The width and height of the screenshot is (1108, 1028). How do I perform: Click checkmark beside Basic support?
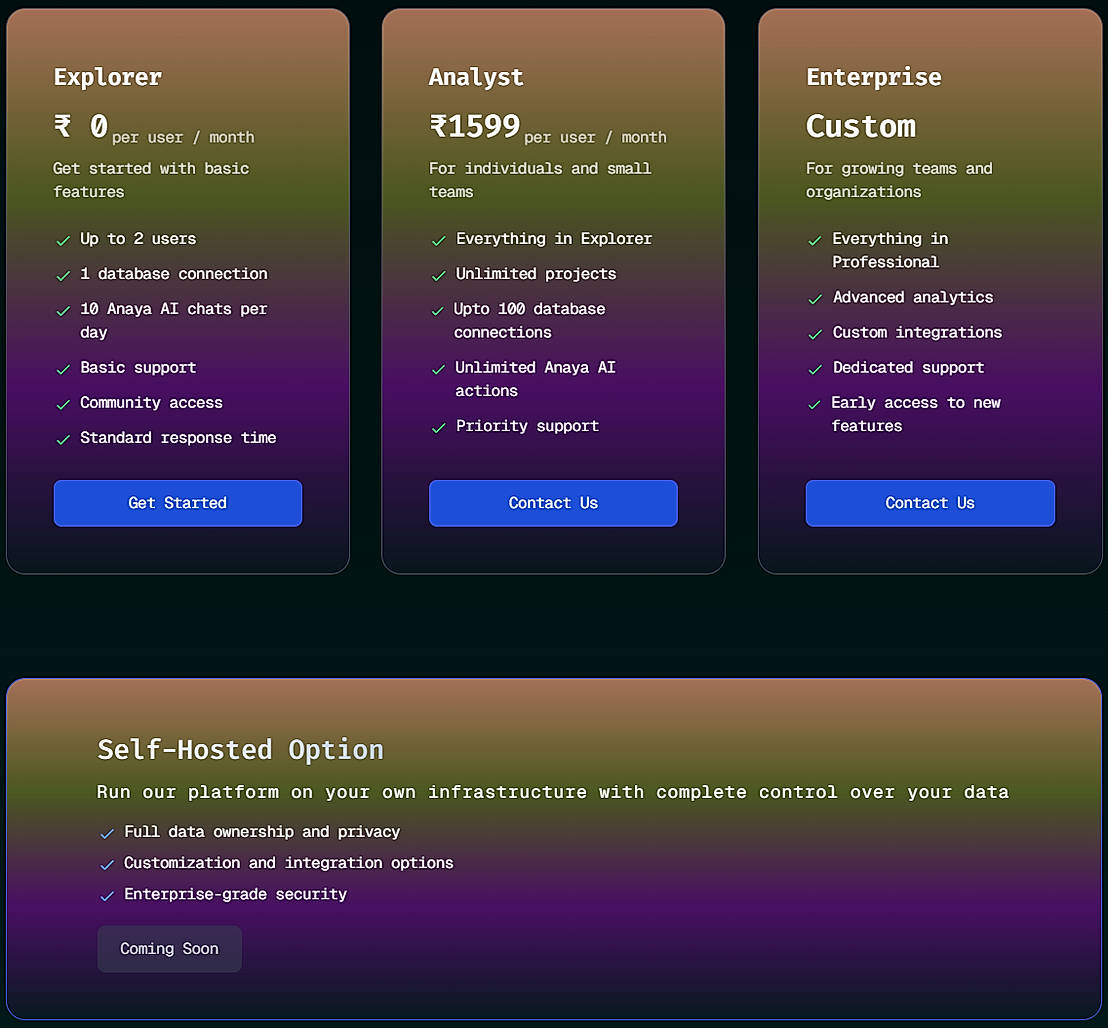click(64, 370)
